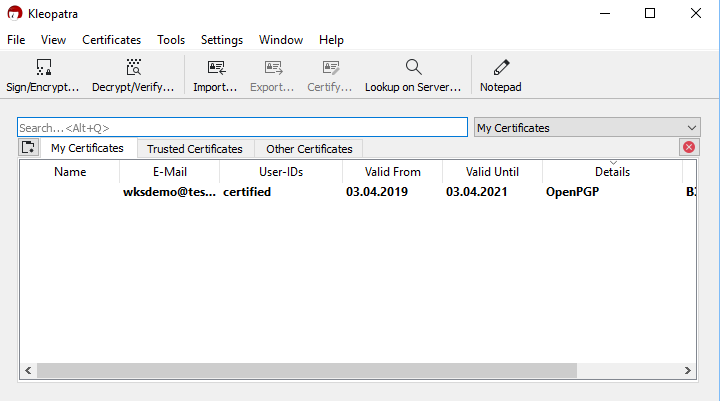Sort certificates by Valid Until column

pos(492,172)
